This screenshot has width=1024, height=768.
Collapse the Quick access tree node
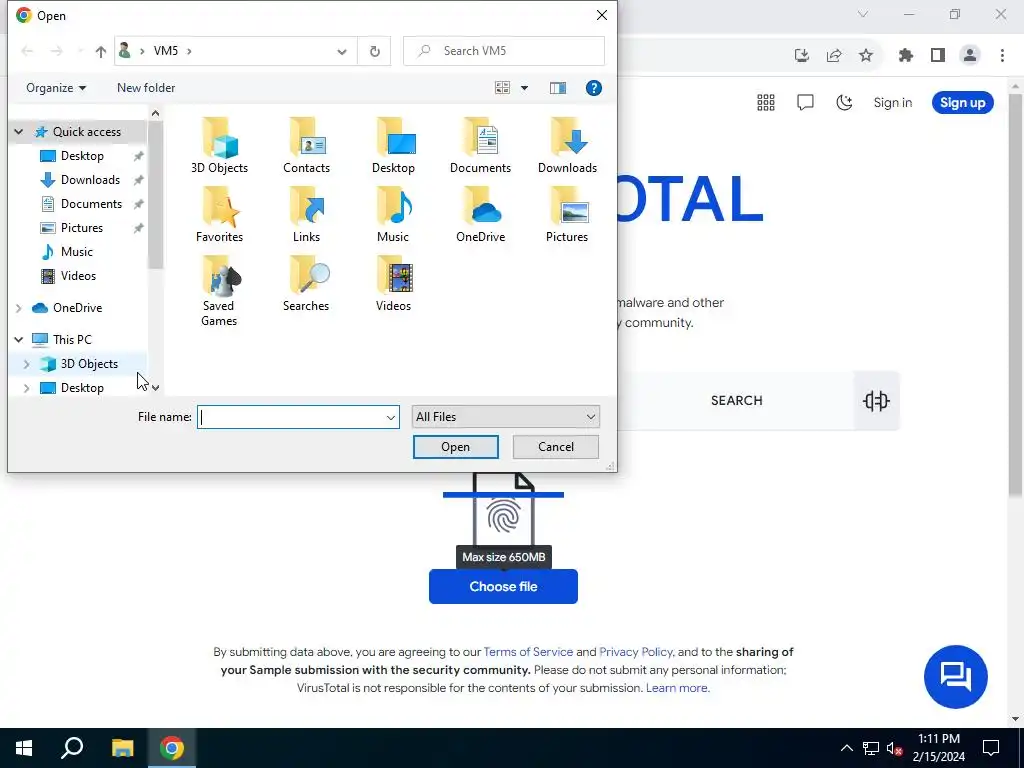[x=19, y=132]
